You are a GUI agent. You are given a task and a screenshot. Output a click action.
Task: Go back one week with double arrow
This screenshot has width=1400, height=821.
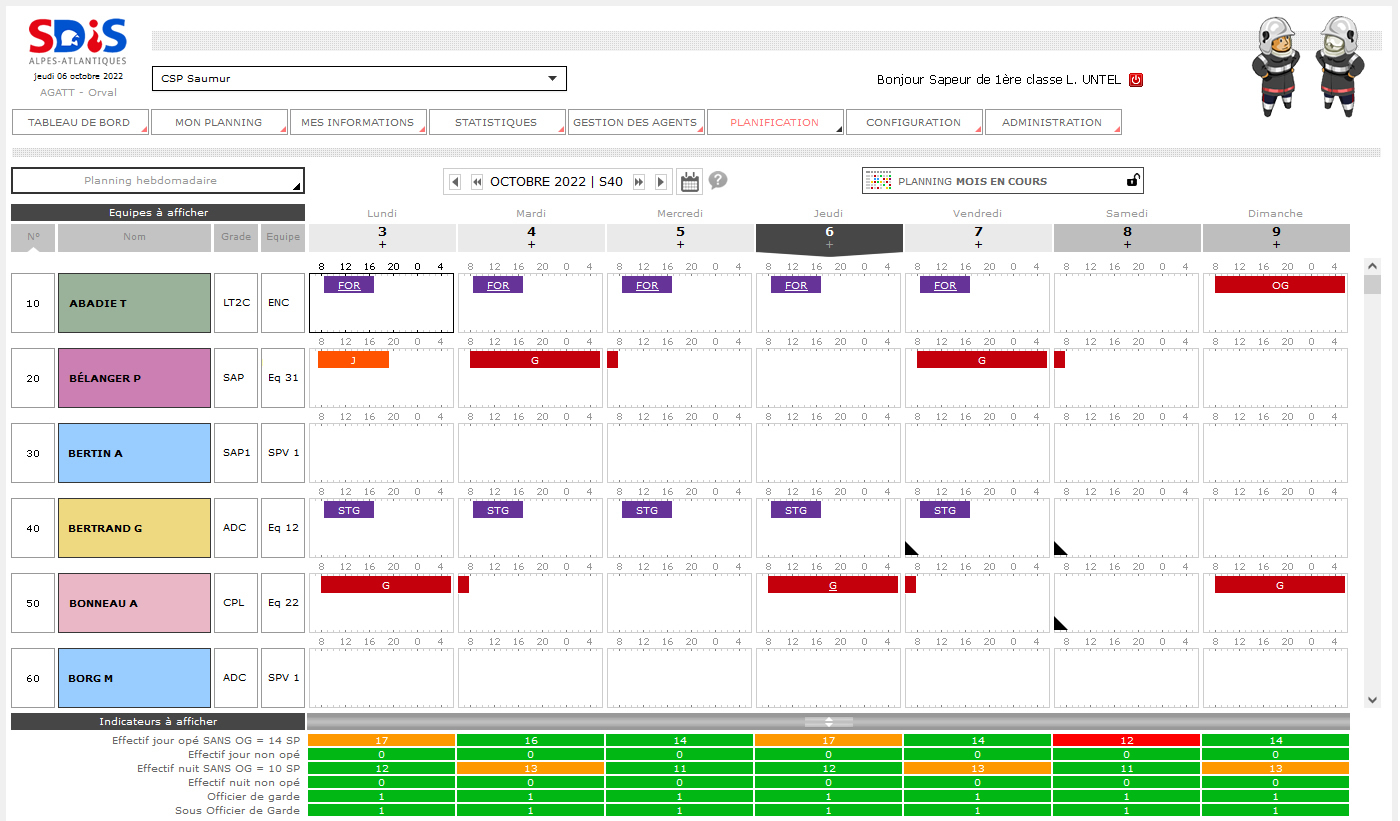477,182
